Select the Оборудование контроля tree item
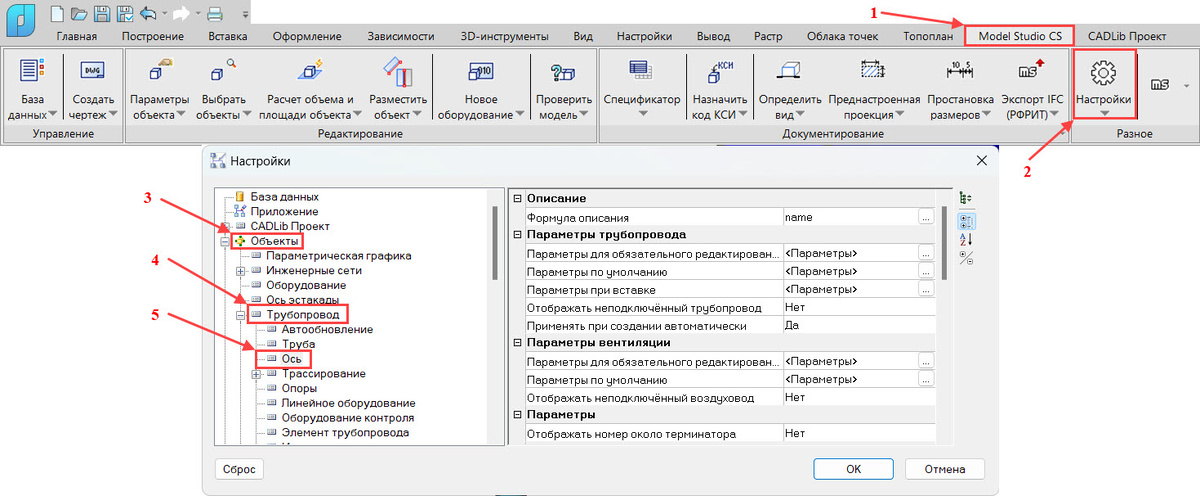This screenshot has height=496, width=1200. click(348, 418)
